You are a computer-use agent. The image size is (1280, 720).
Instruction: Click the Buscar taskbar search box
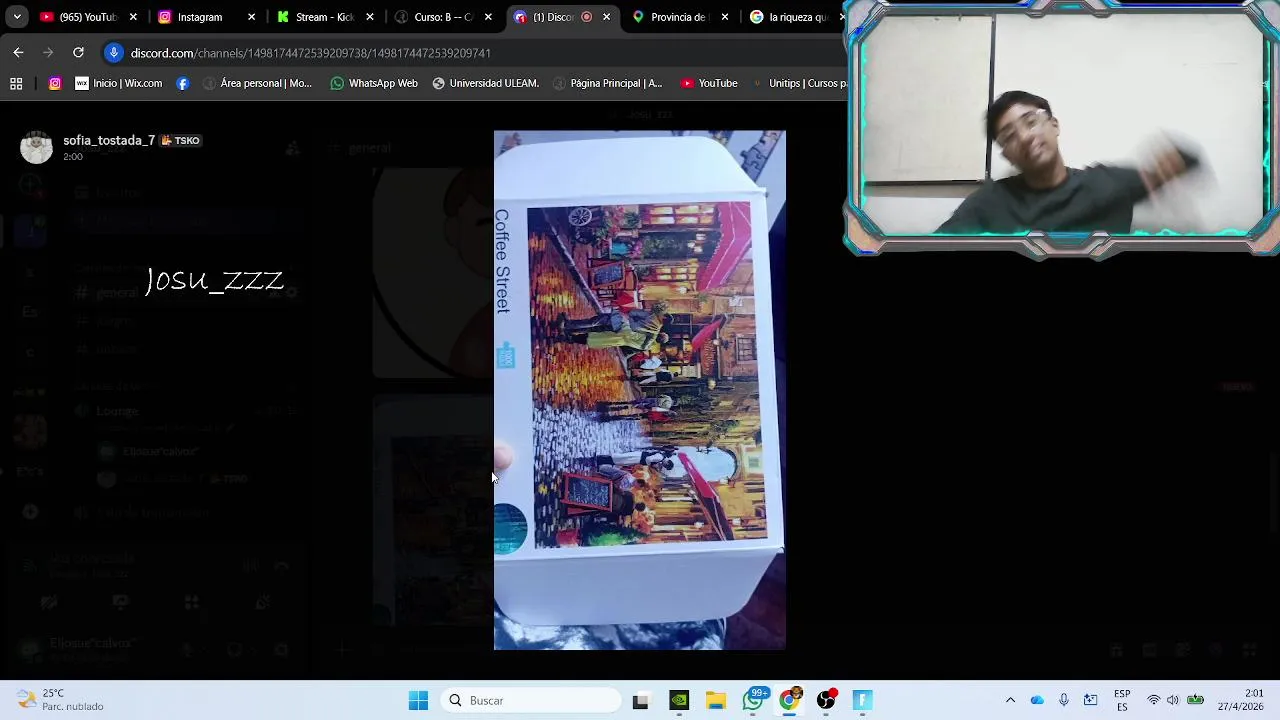tap(531, 700)
